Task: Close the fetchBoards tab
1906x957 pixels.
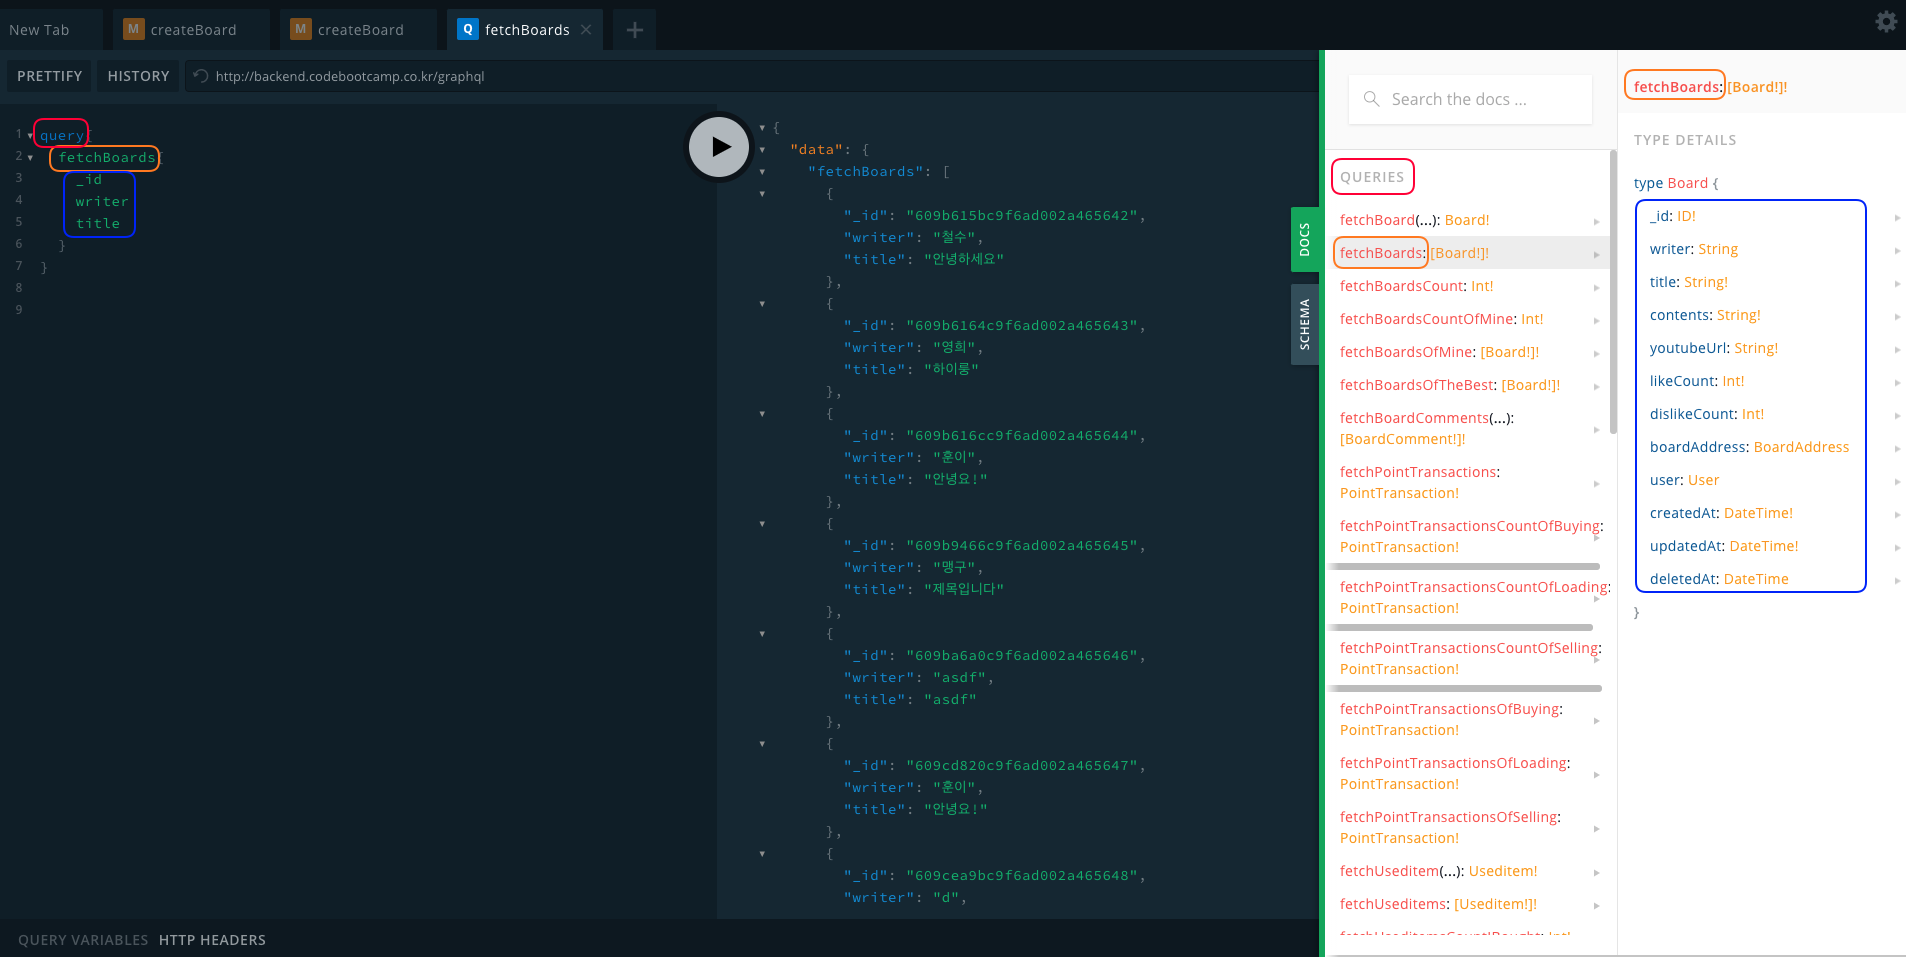Action: (x=586, y=30)
